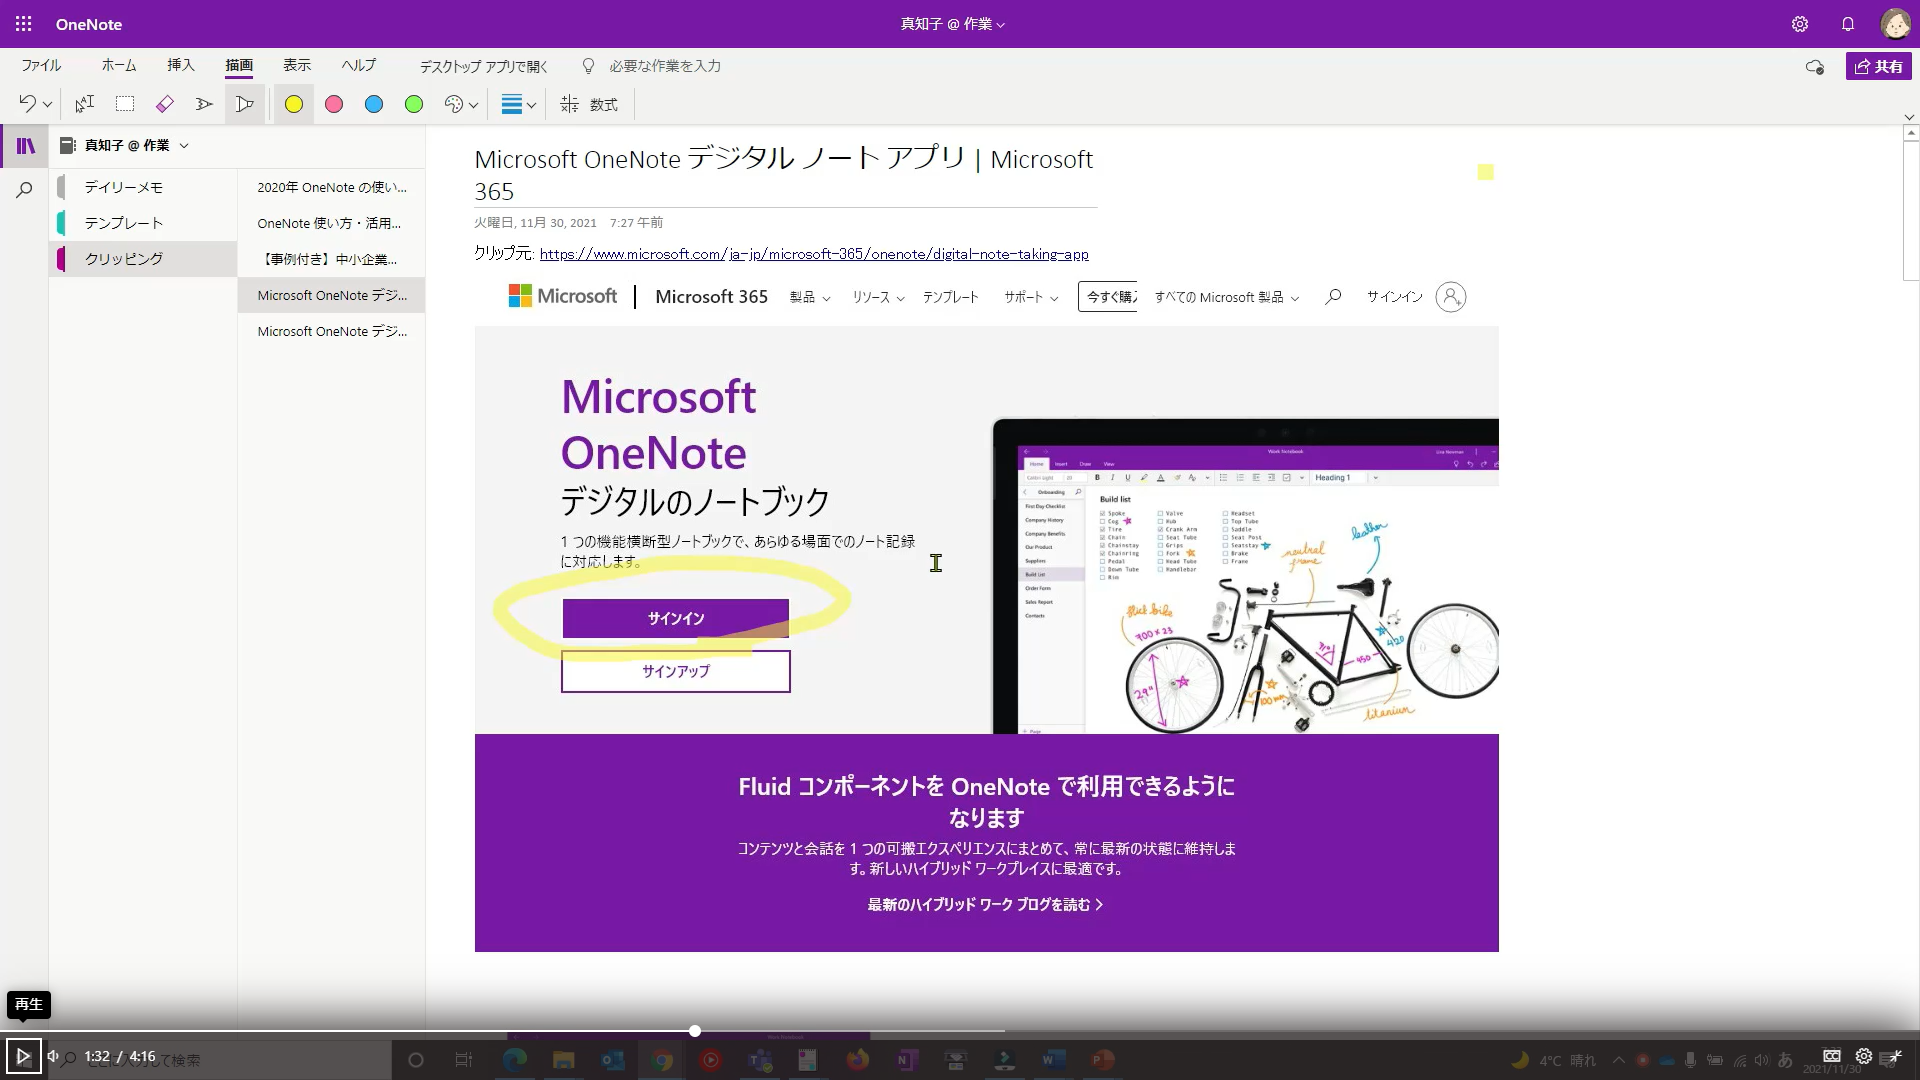Open the ink color palette icon
The width and height of the screenshot is (1920, 1080).
[454, 104]
